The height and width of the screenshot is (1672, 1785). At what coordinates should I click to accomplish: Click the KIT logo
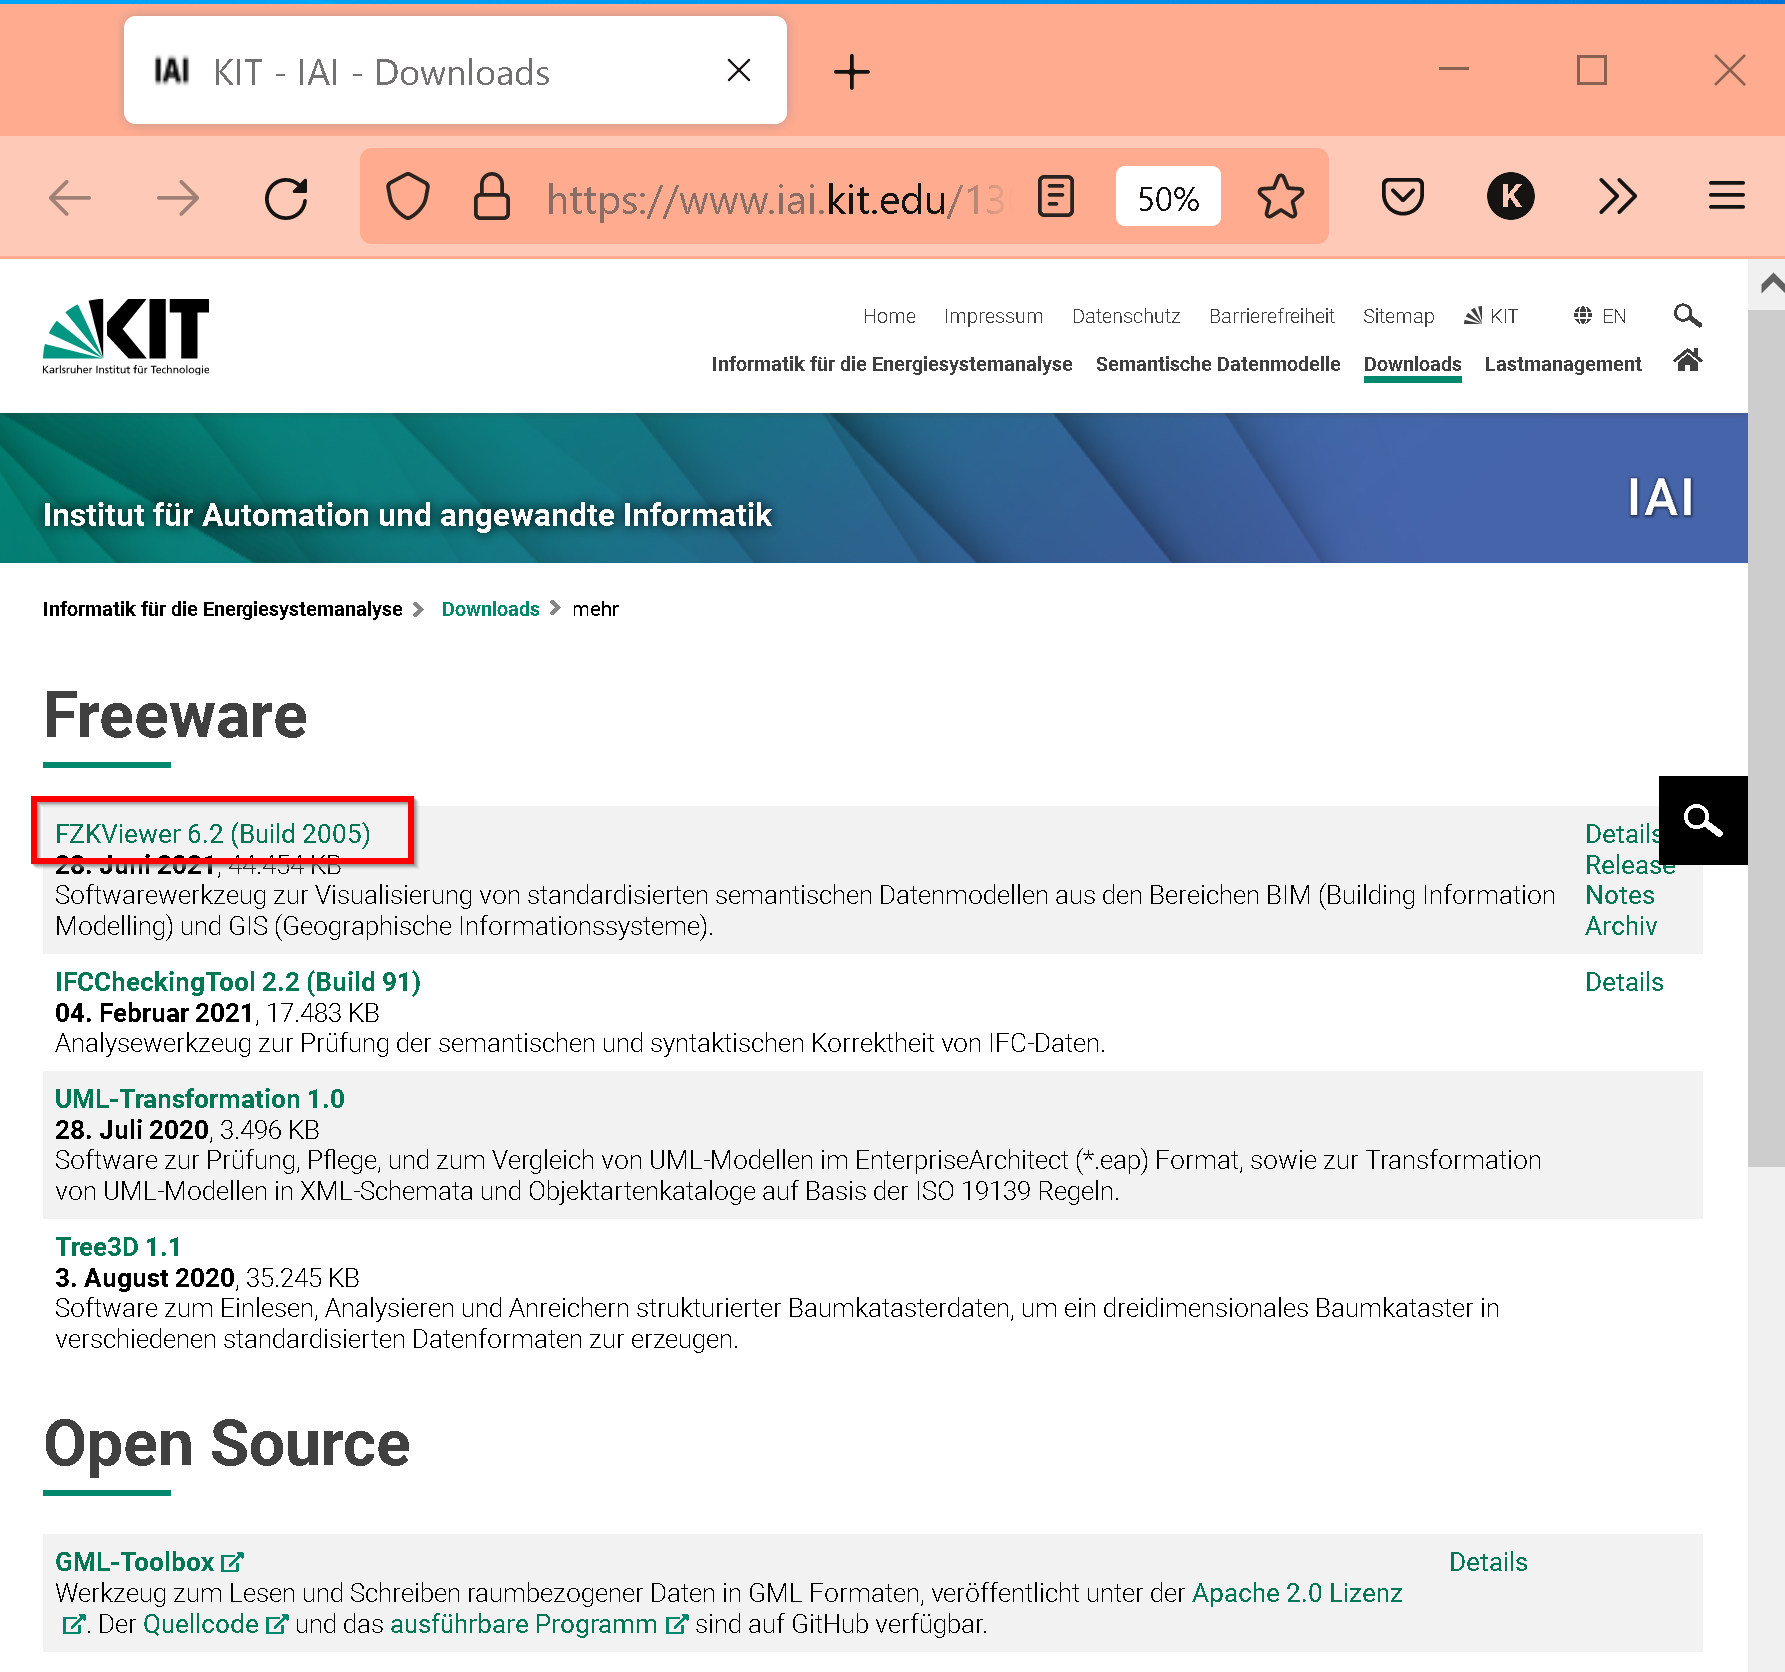[x=126, y=337]
